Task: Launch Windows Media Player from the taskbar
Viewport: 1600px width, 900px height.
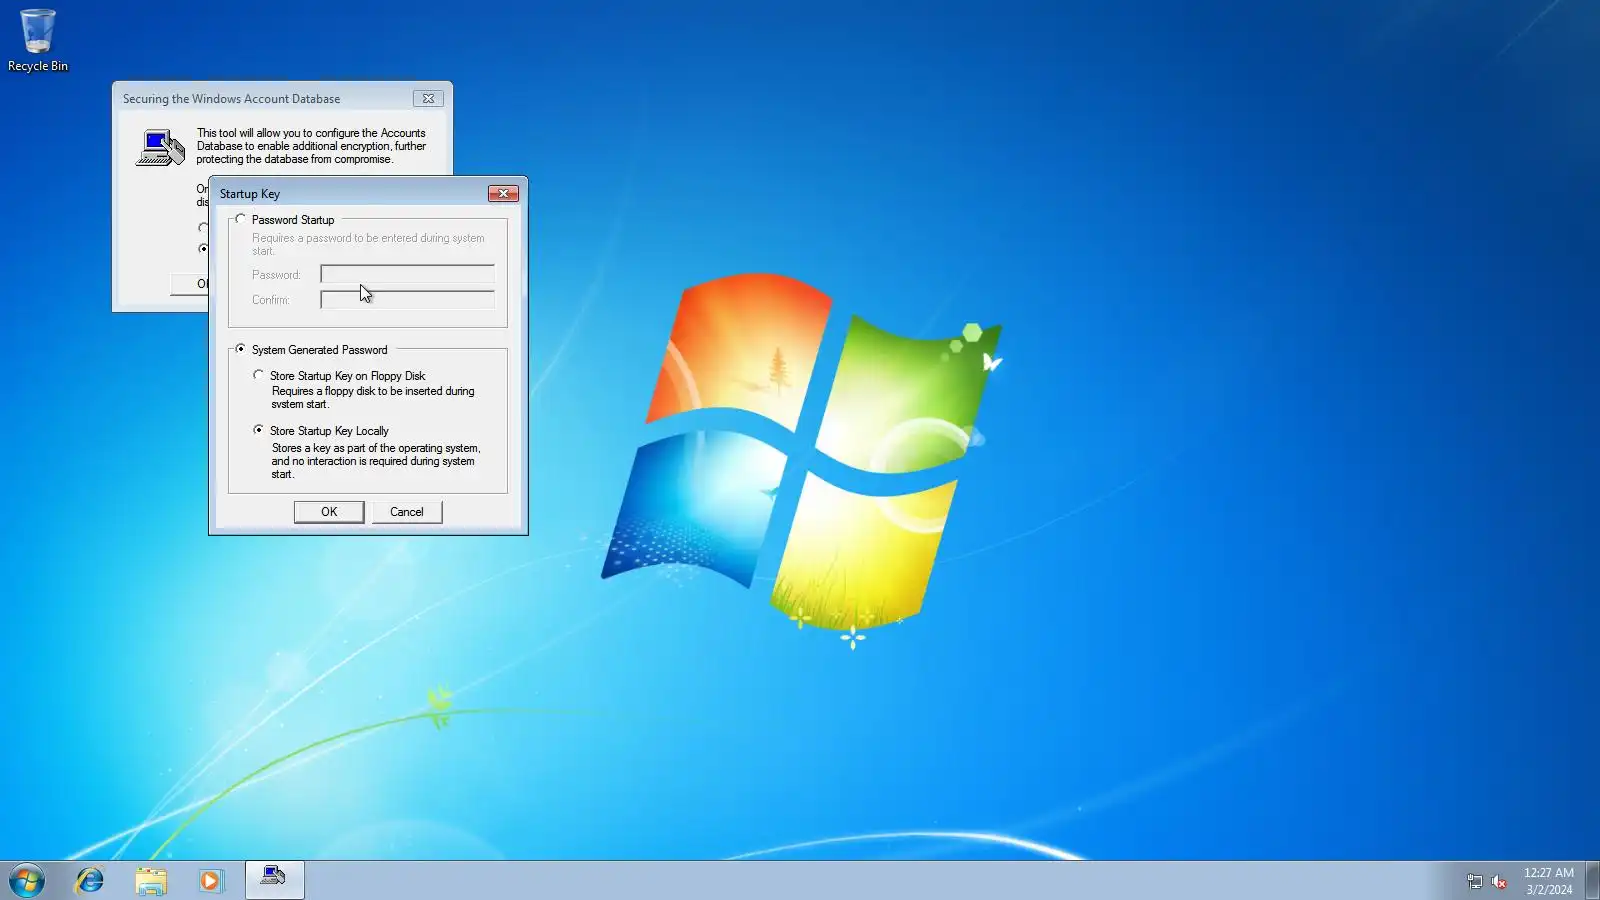Action: pyautogui.click(x=211, y=881)
